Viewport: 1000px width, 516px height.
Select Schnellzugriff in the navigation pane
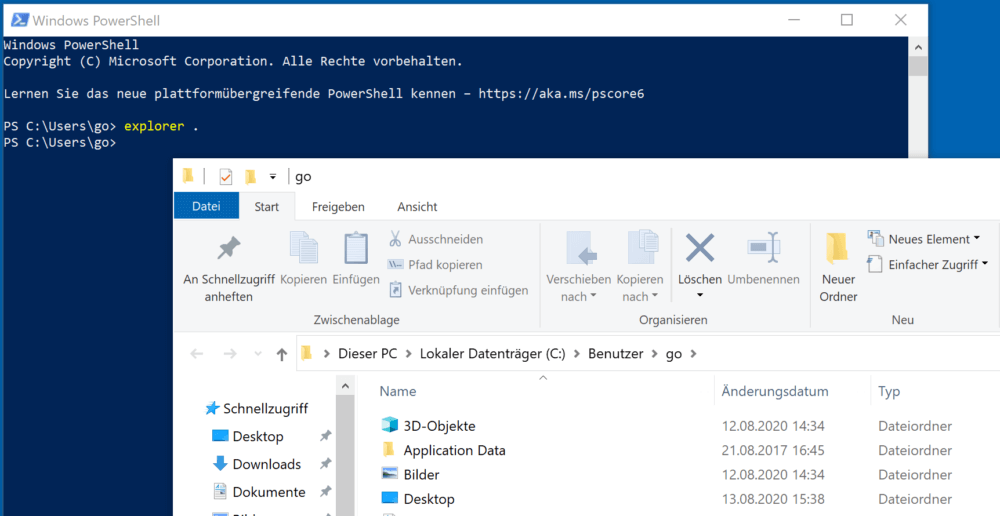(256, 409)
